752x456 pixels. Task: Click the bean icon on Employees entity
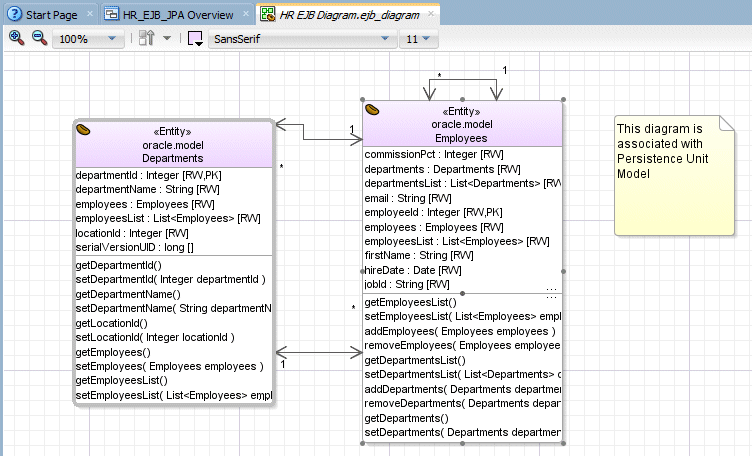pos(372,110)
